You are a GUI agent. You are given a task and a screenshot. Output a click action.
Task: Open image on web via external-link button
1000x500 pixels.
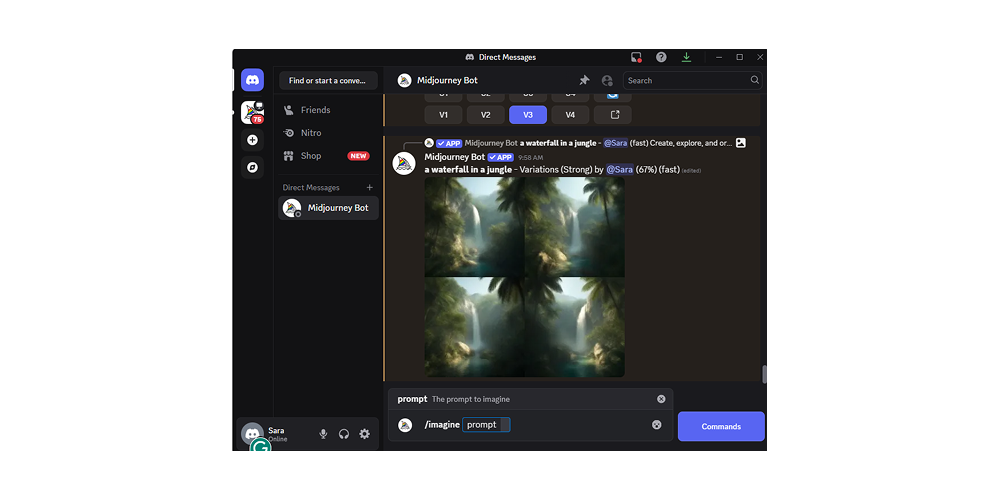point(612,115)
